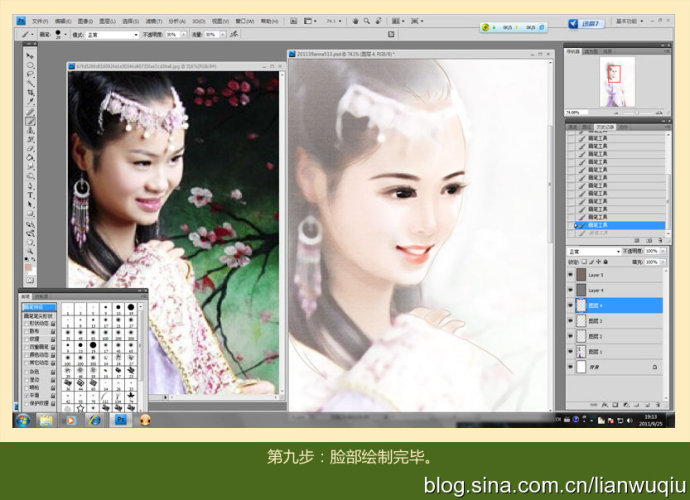The image size is (690, 500).
Task: Switch to 历史记录 History tab
Action: click(605, 127)
